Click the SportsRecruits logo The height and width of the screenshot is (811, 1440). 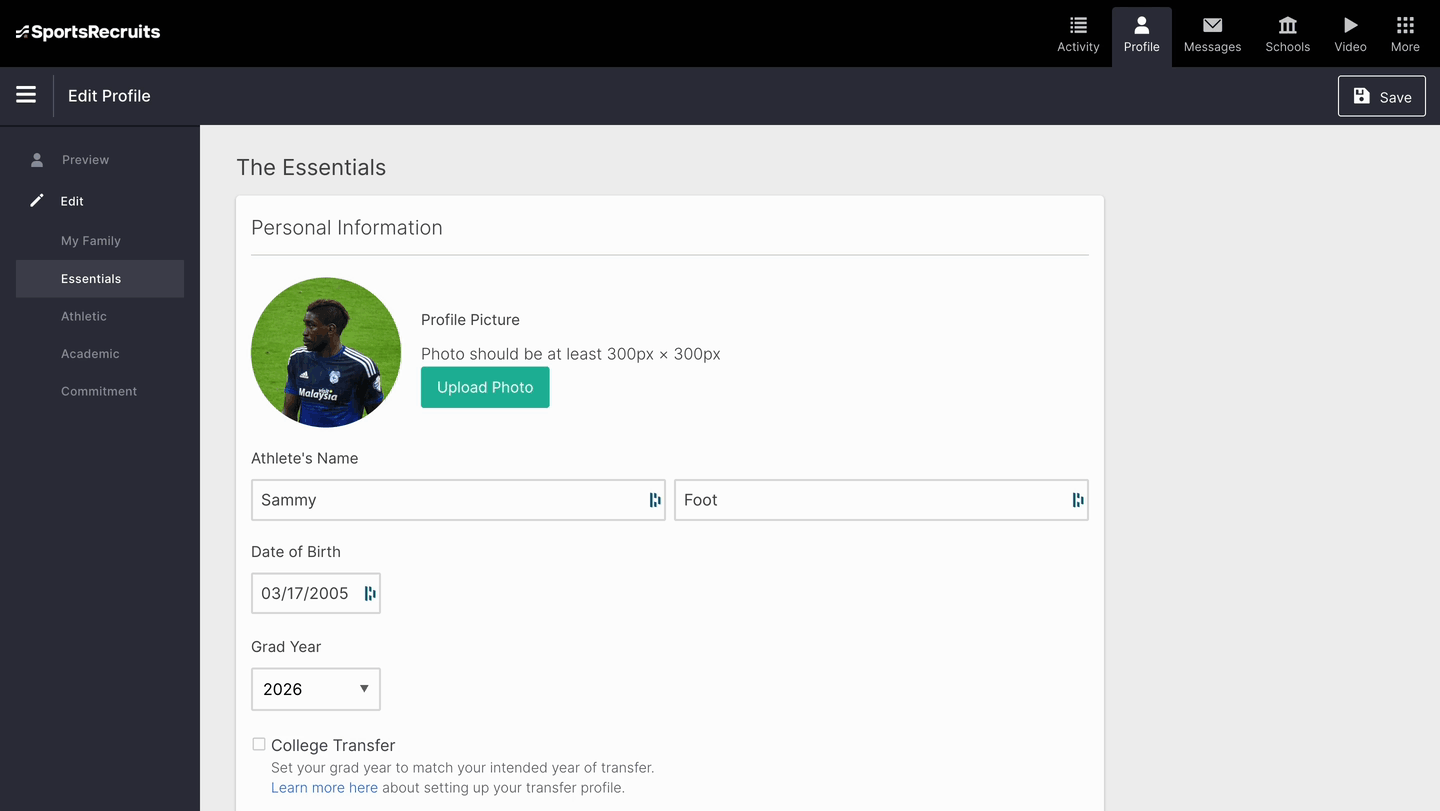point(88,32)
